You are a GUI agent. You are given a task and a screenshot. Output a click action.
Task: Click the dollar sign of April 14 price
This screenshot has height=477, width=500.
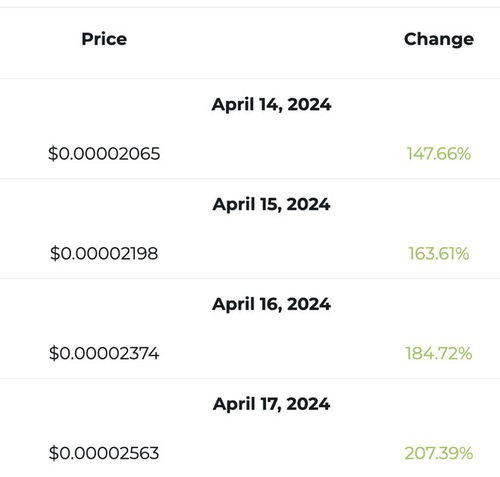(x=53, y=154)
